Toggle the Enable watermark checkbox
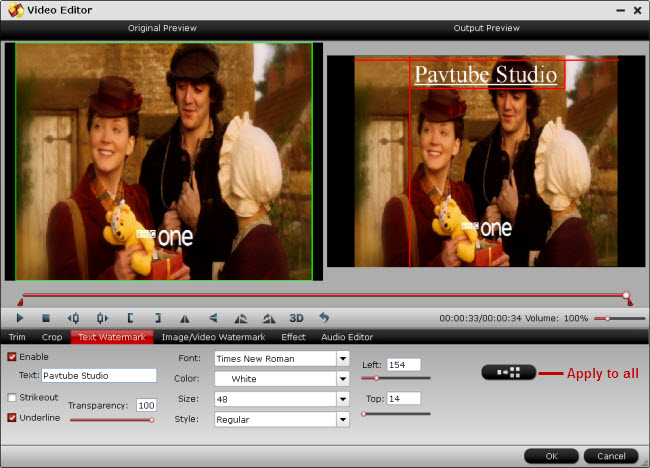The height and width of the screenshot is (468, 650). pos(12,356)
